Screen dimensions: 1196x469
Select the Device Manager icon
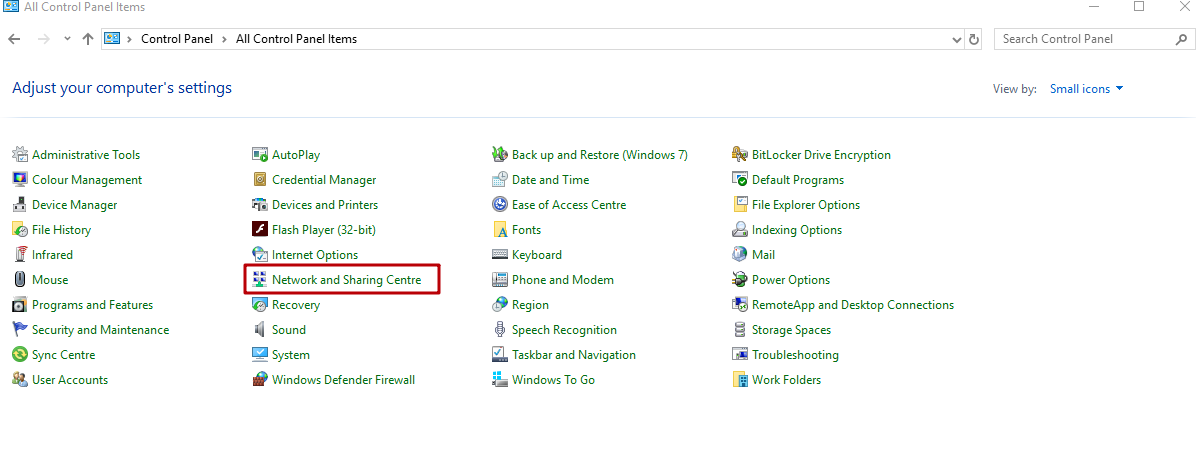(20, 205)
